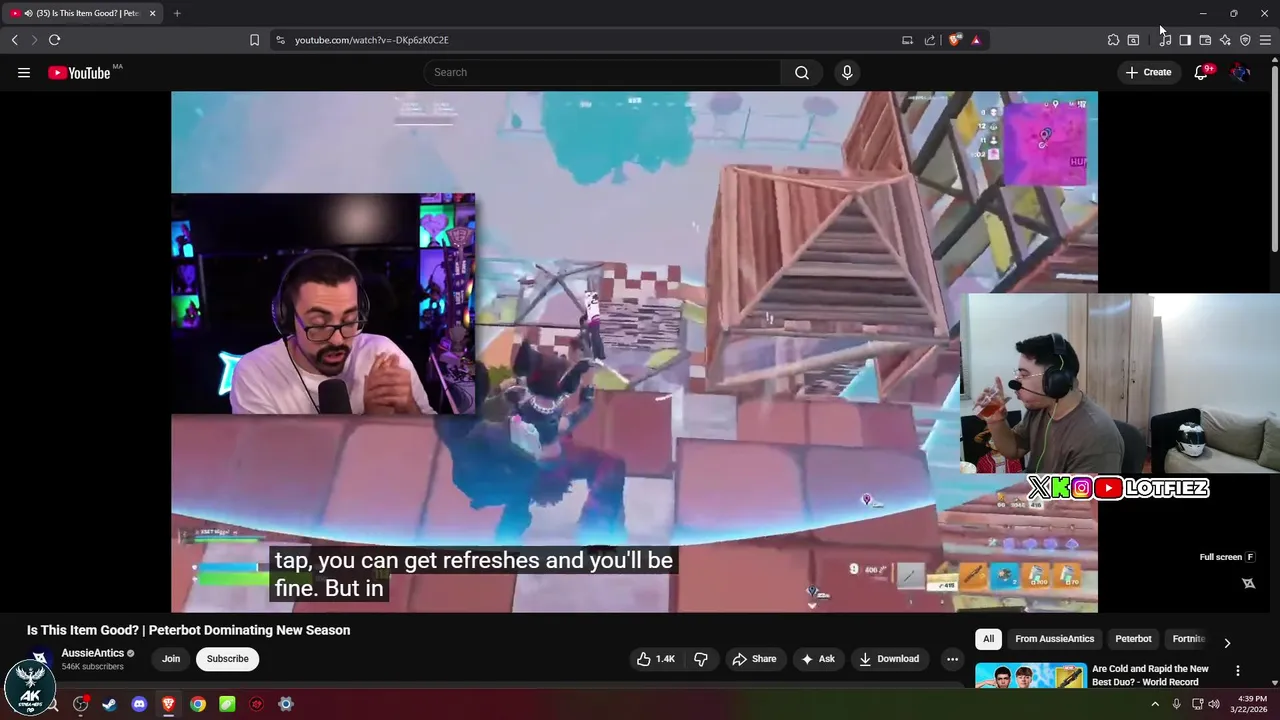
Task: Click '546K subscribers' text
Action: click(x=92, y=667)
